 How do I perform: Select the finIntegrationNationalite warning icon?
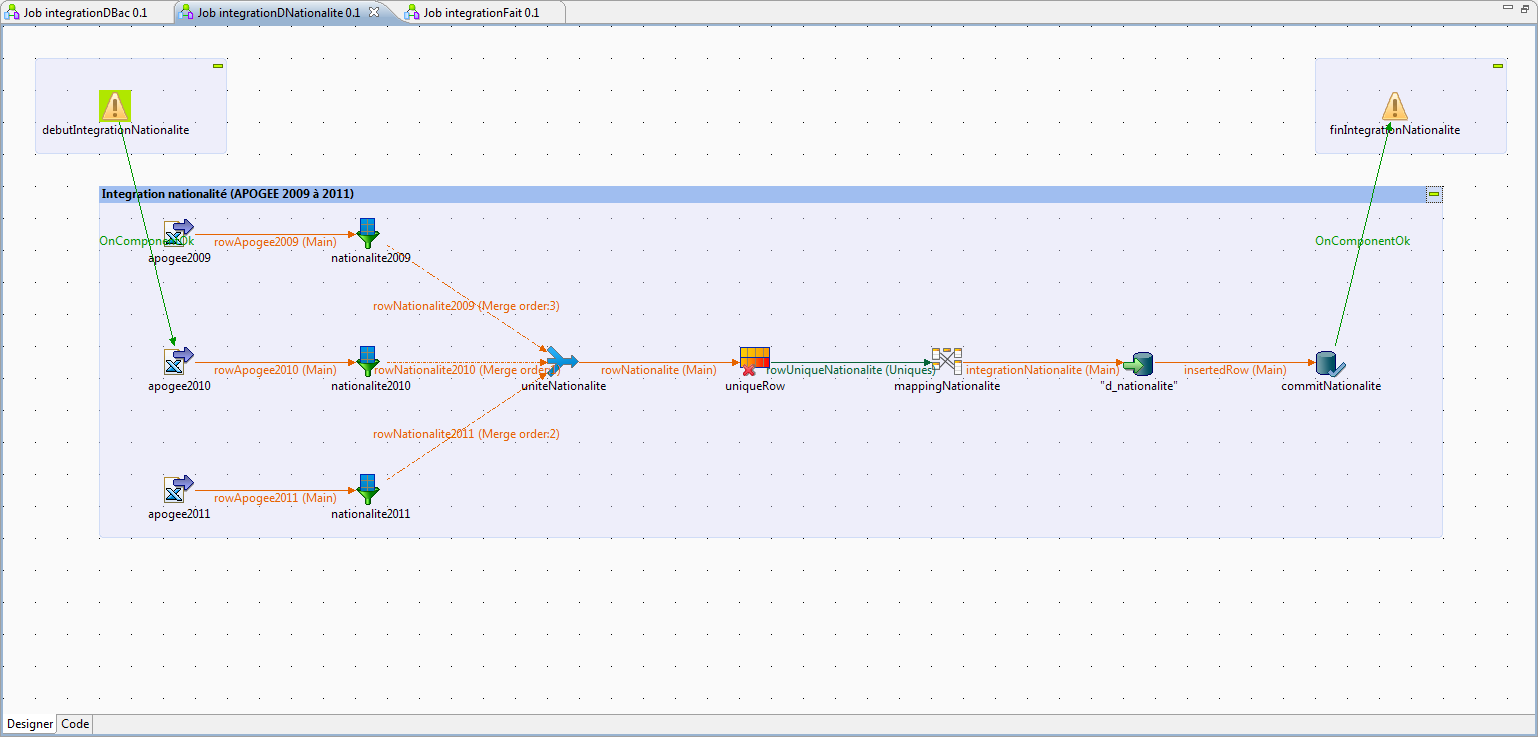[1394, 106]
